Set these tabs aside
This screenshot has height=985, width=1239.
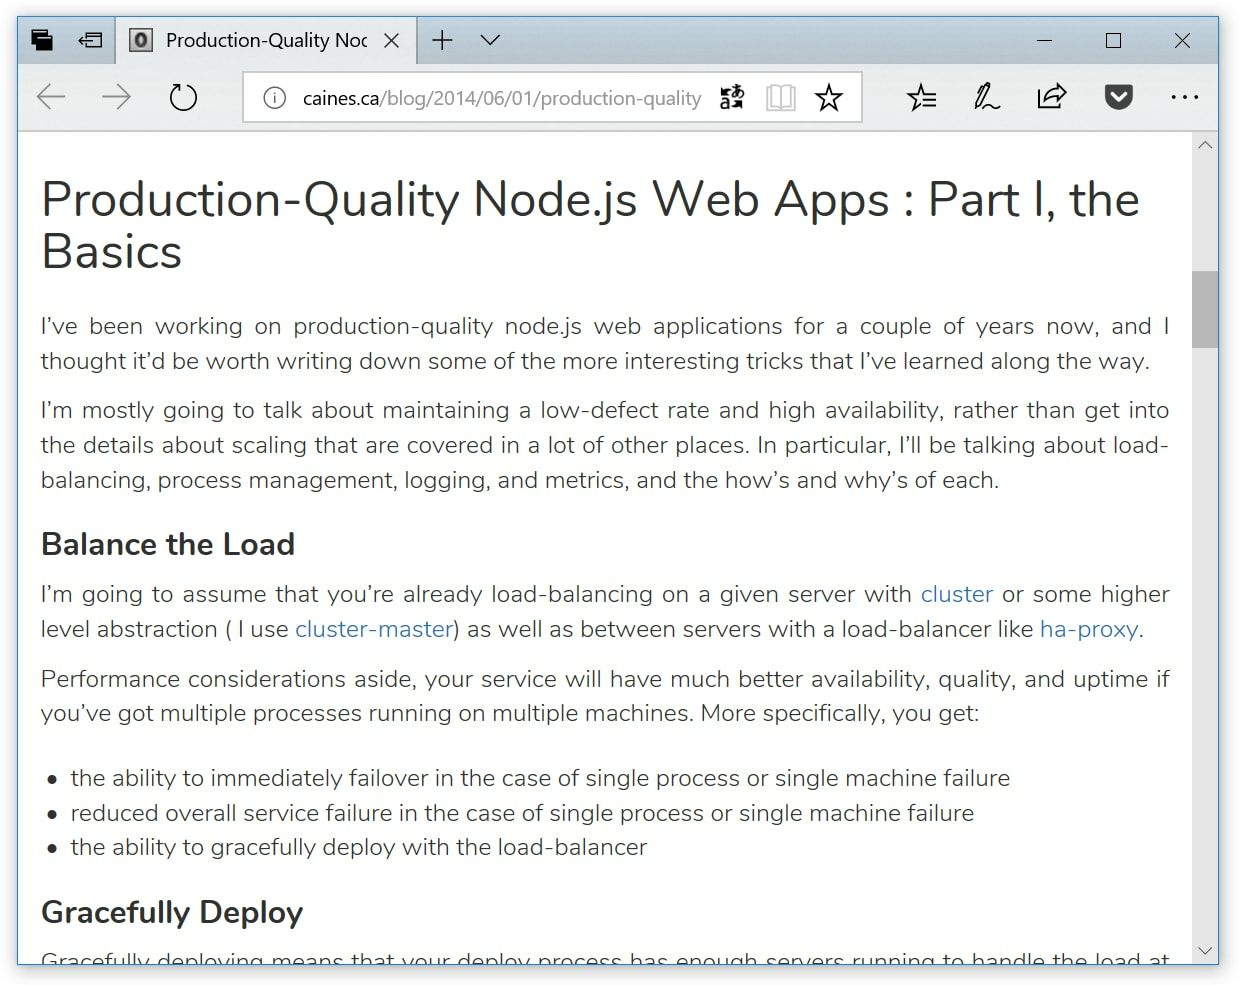90,40
